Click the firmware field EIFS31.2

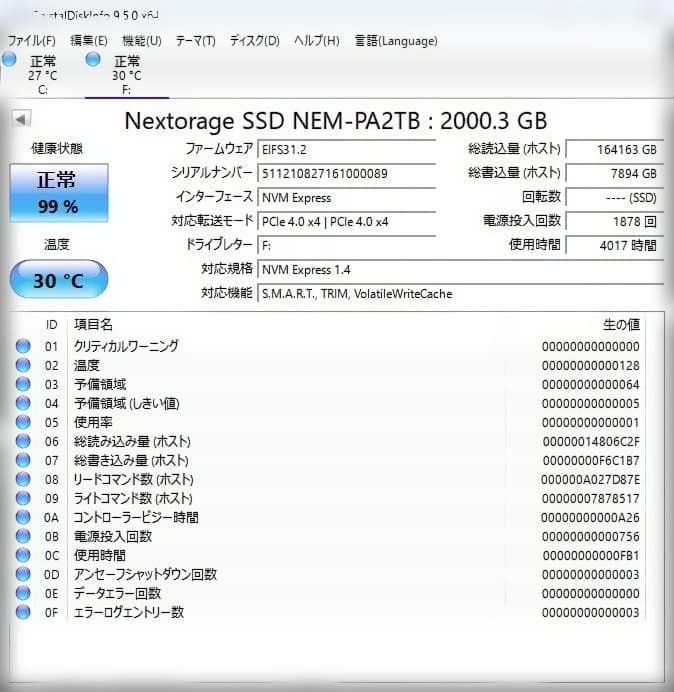click(x=346, y=149)
